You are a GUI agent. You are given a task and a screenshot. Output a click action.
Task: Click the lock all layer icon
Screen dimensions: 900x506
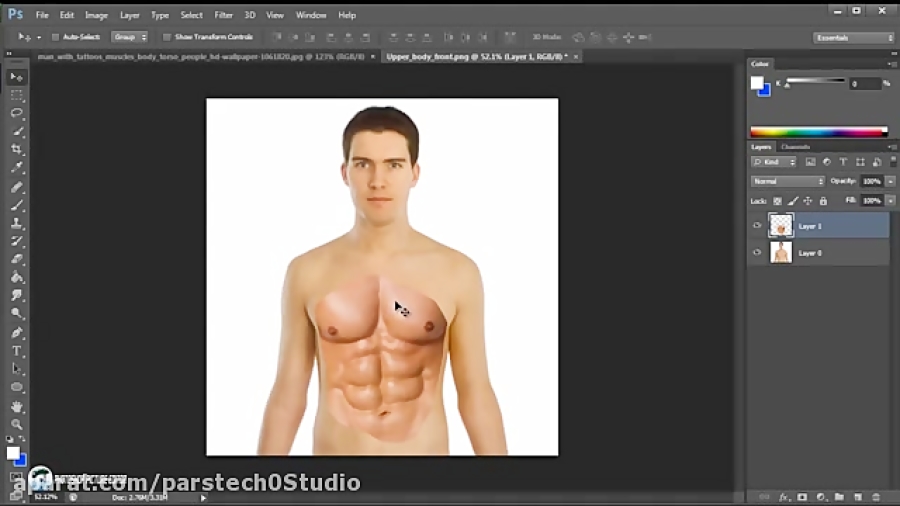822,201
